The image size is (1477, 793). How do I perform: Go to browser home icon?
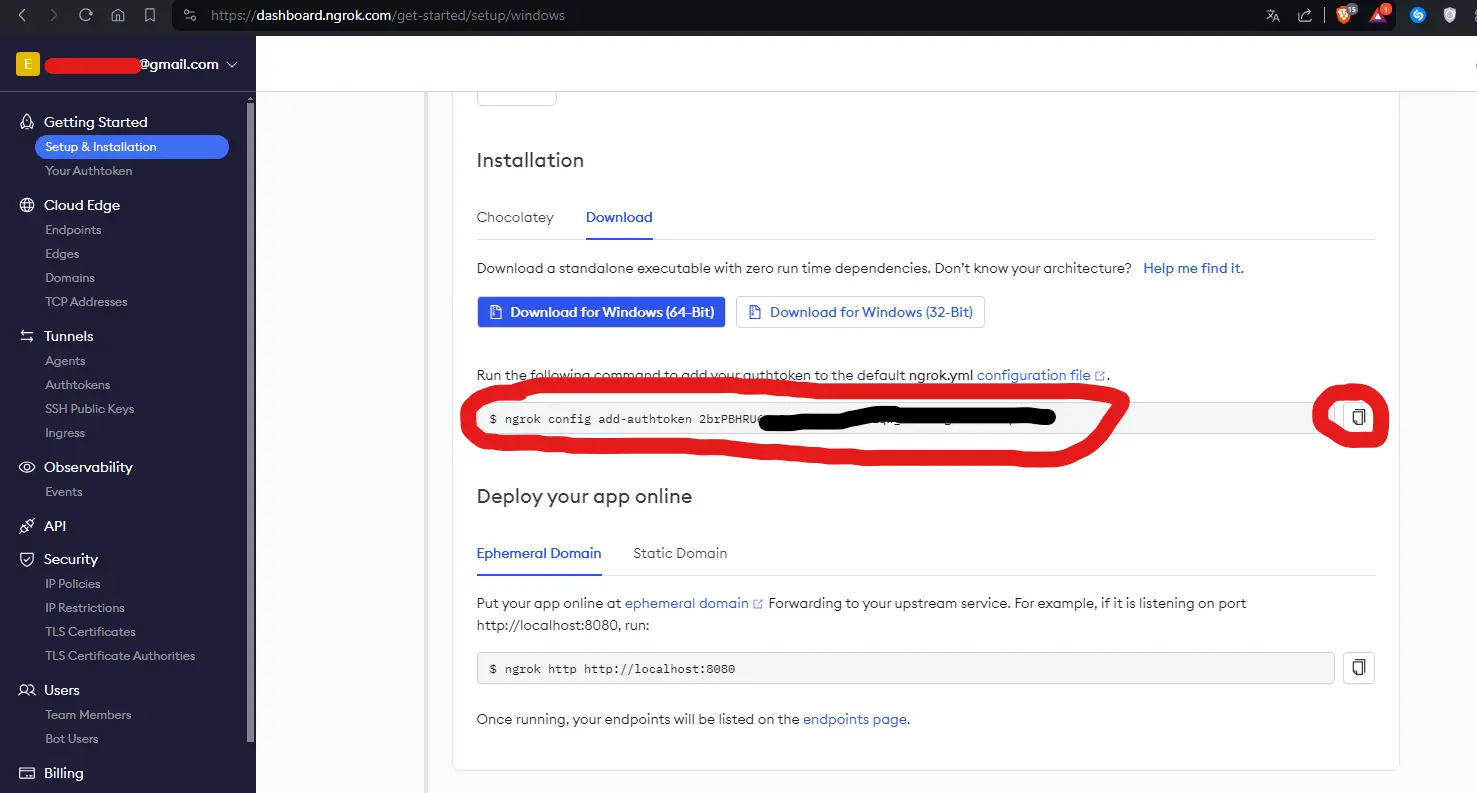[118, 15]
